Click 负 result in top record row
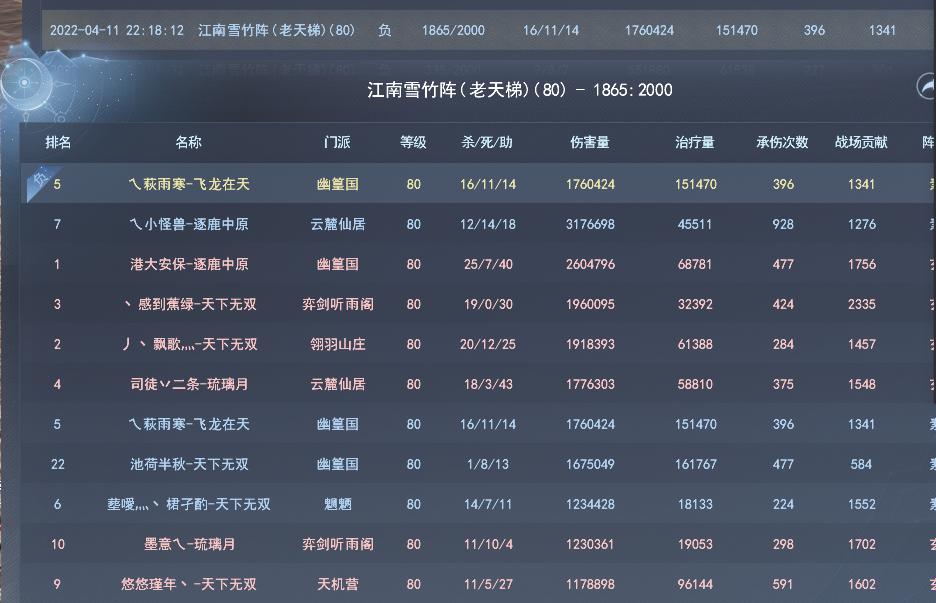 coord(384,30)
